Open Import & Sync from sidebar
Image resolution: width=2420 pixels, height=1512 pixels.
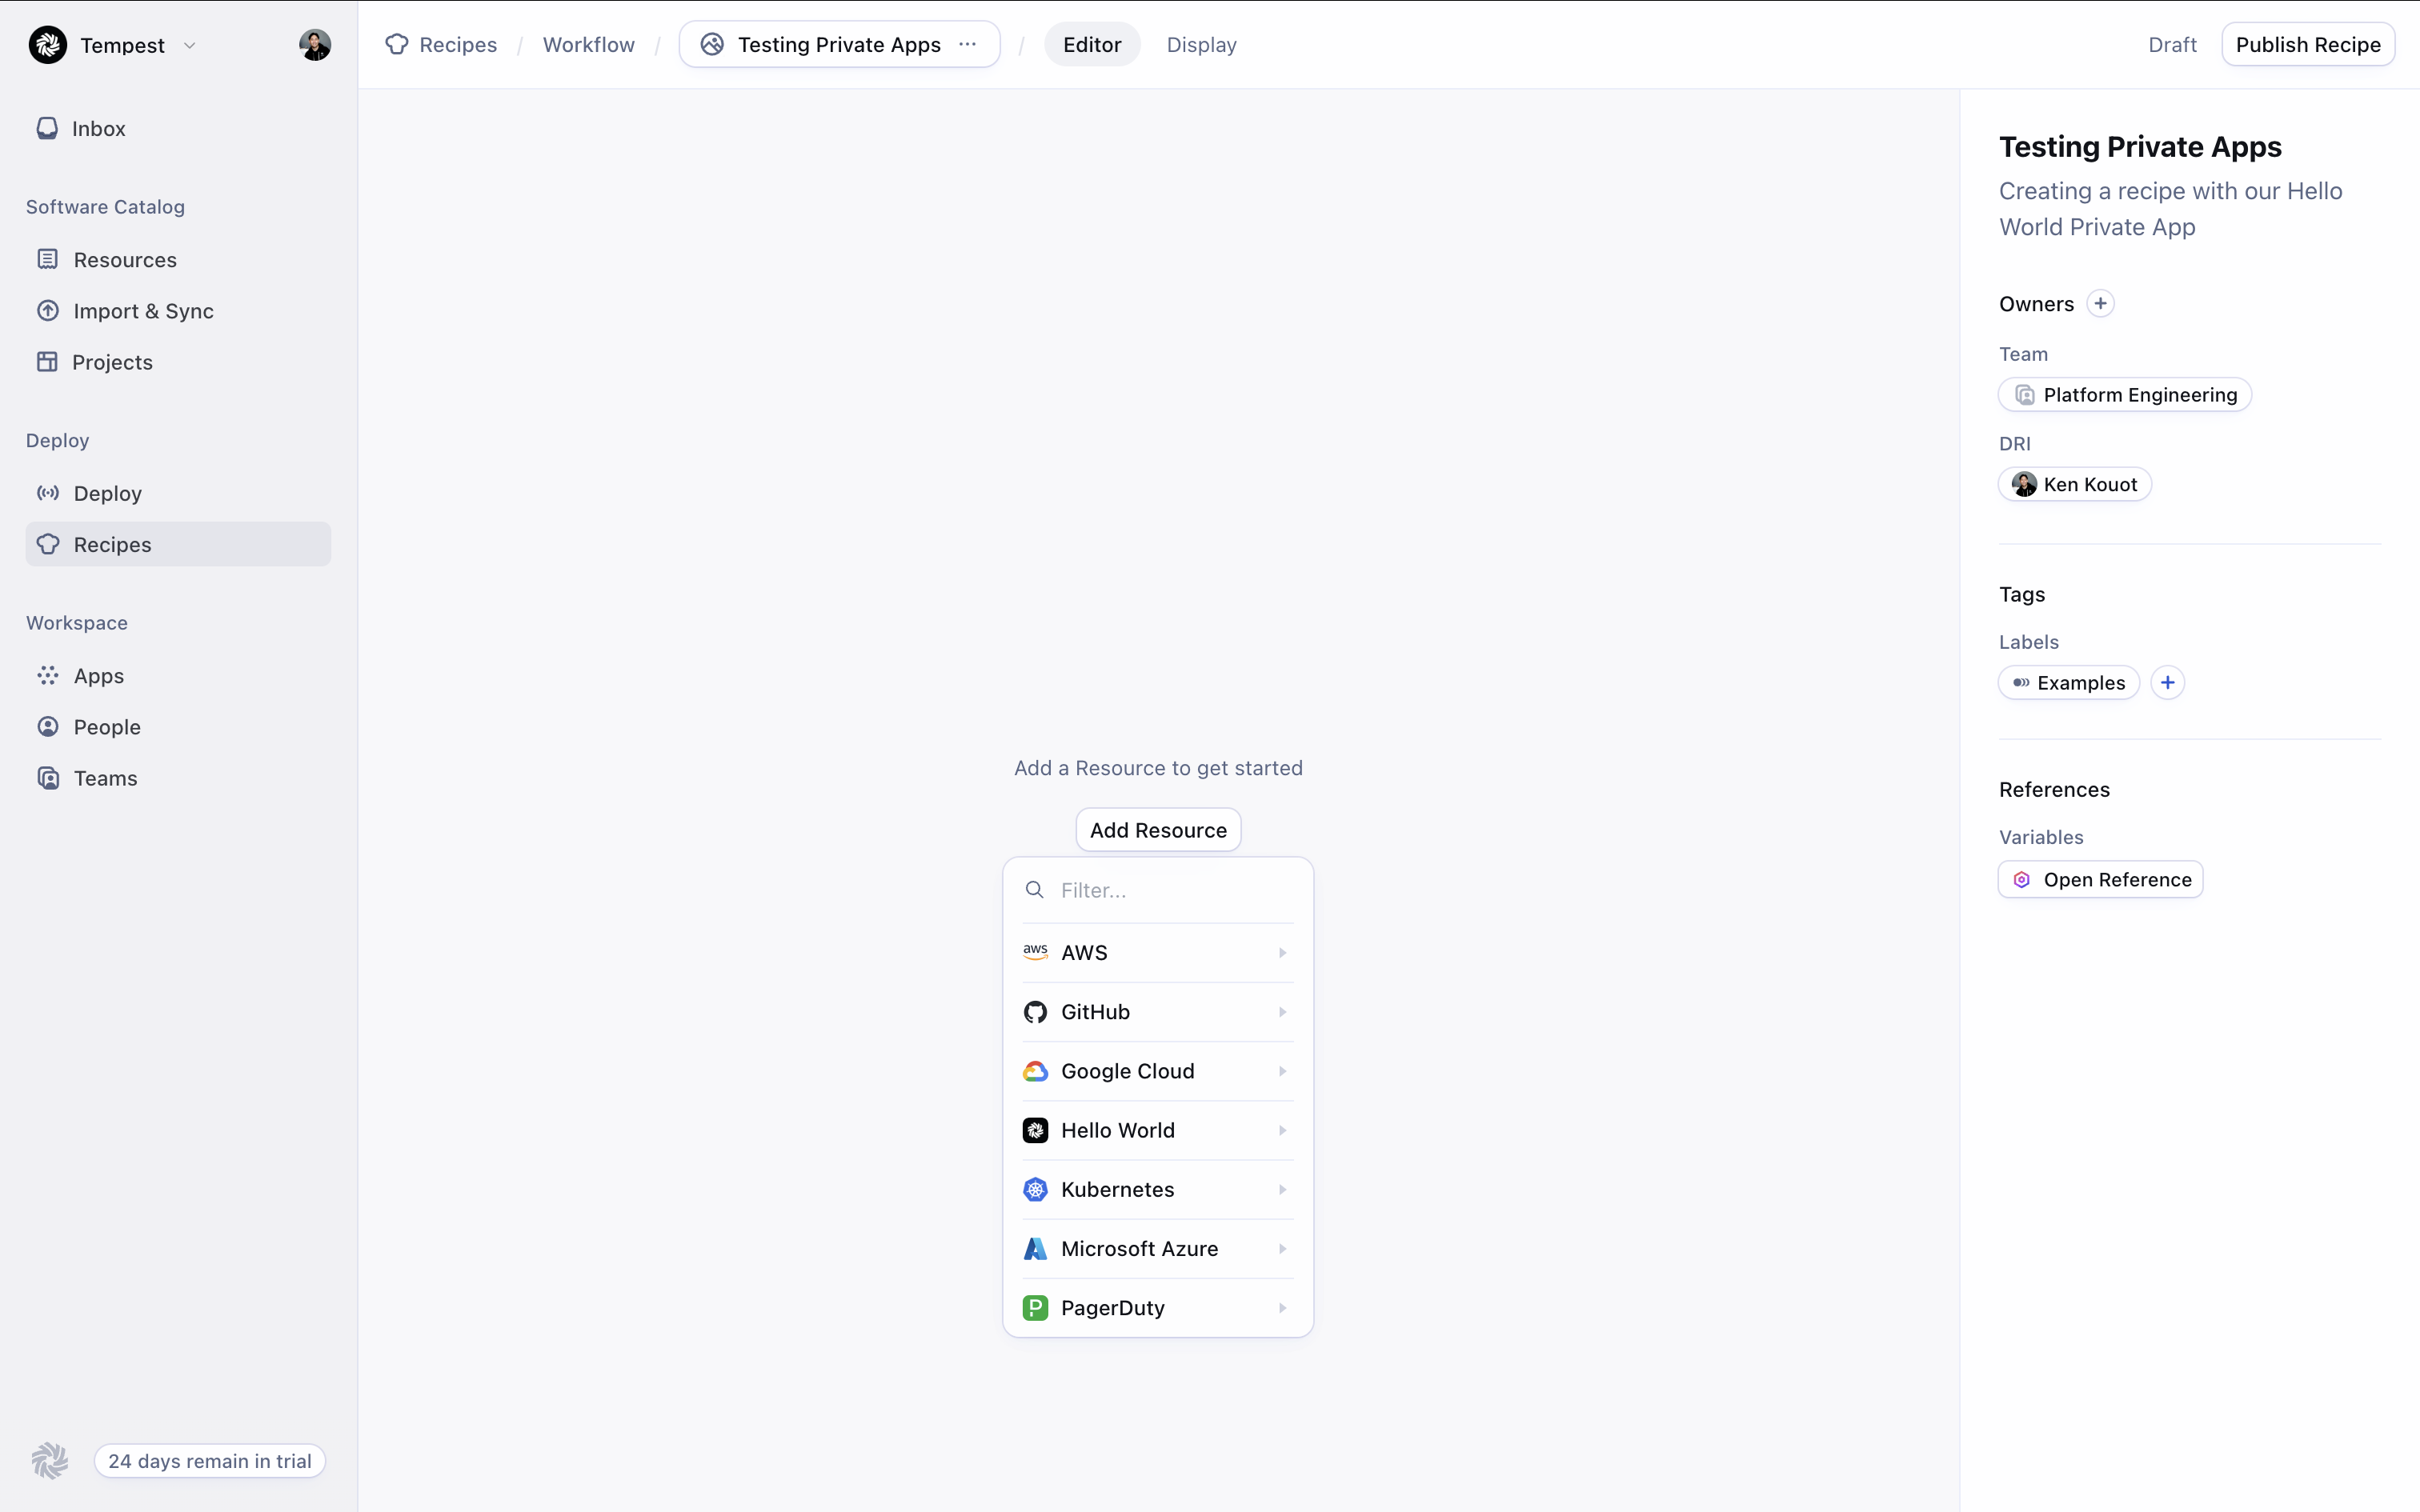[143, 311]
